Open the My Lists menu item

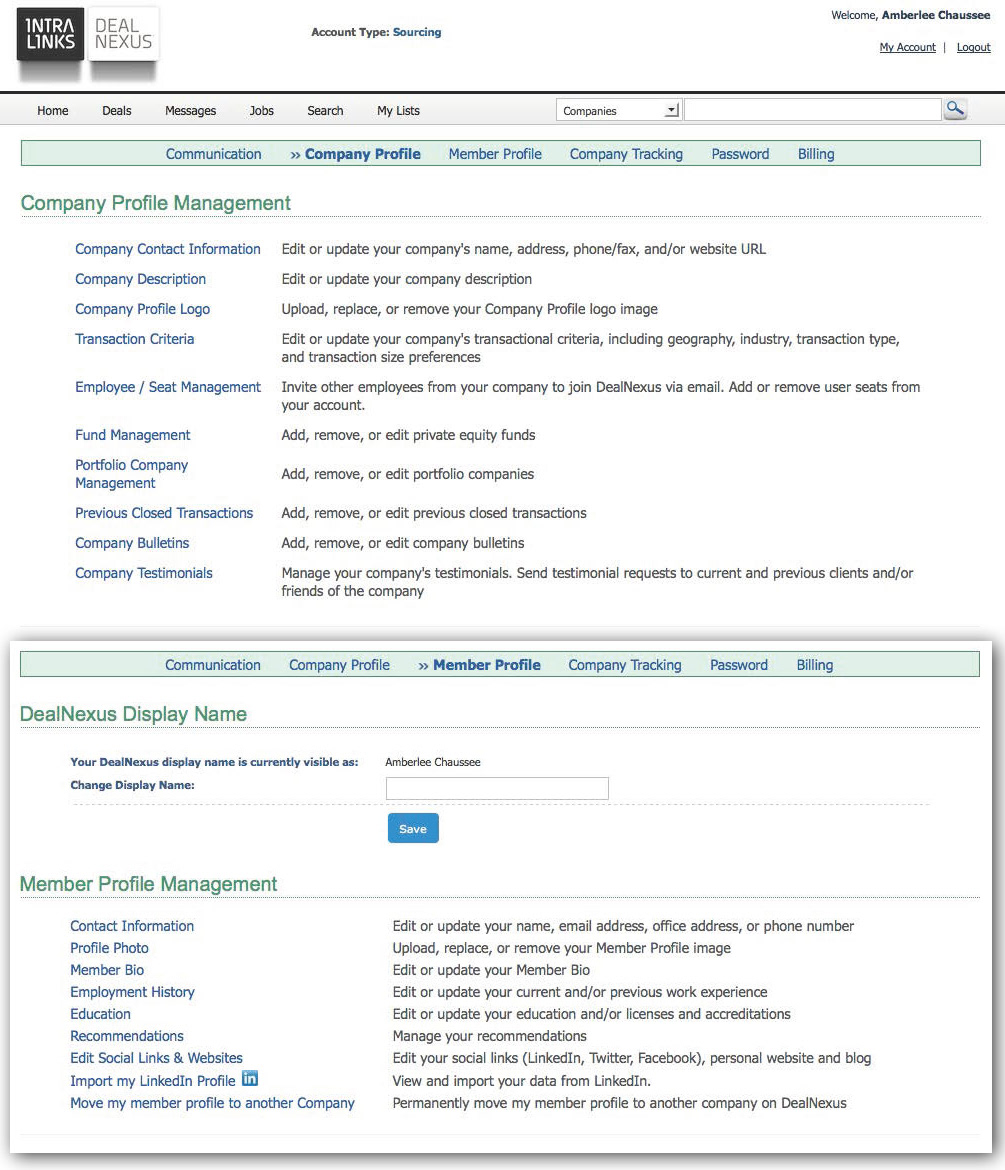point(398,110)
